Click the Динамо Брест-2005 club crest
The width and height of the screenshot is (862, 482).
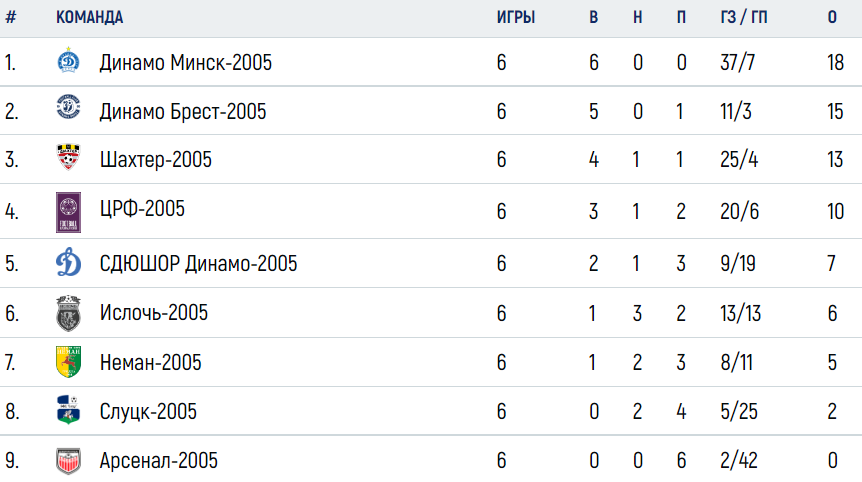point(68,107)
